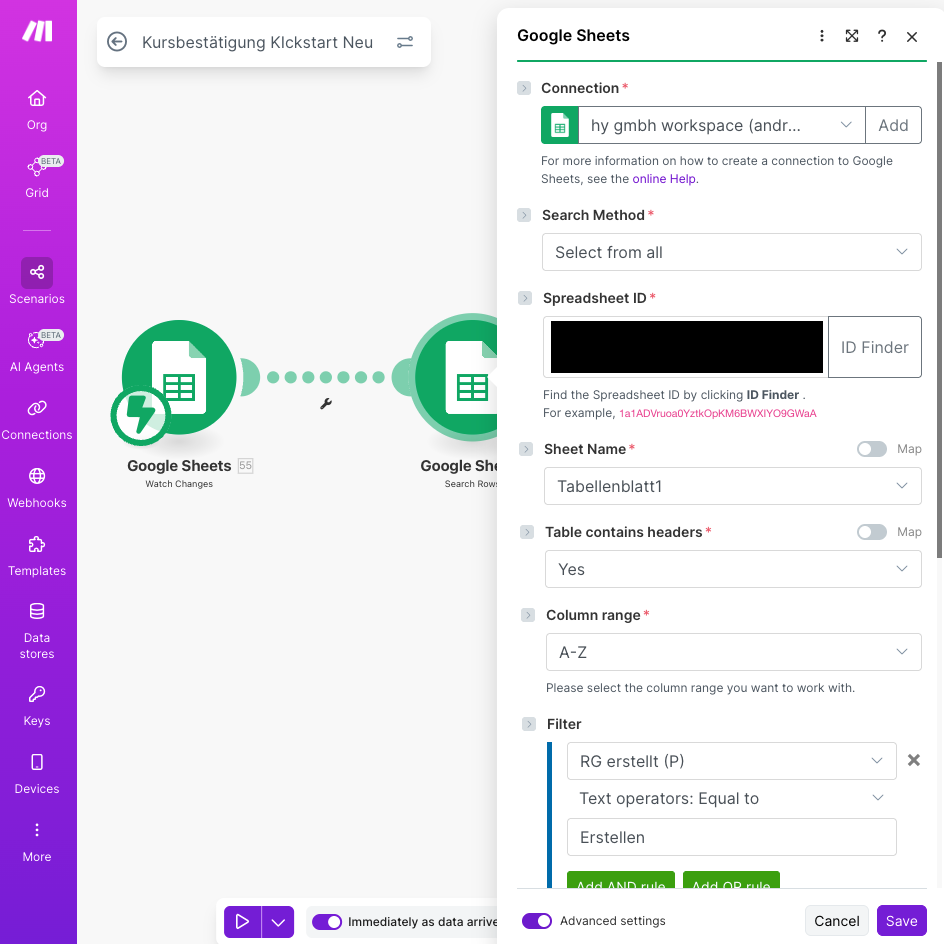Expand the Table contains headers info chevron

[527, 532]
